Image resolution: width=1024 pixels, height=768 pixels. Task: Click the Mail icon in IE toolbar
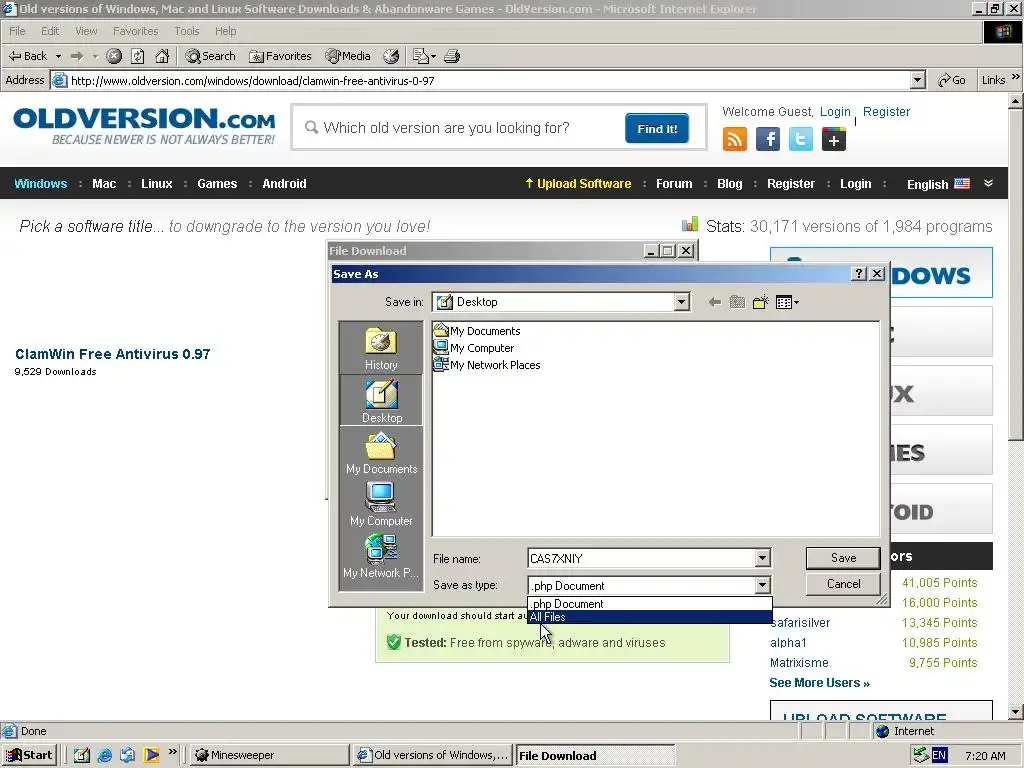[x=424, y=56]
